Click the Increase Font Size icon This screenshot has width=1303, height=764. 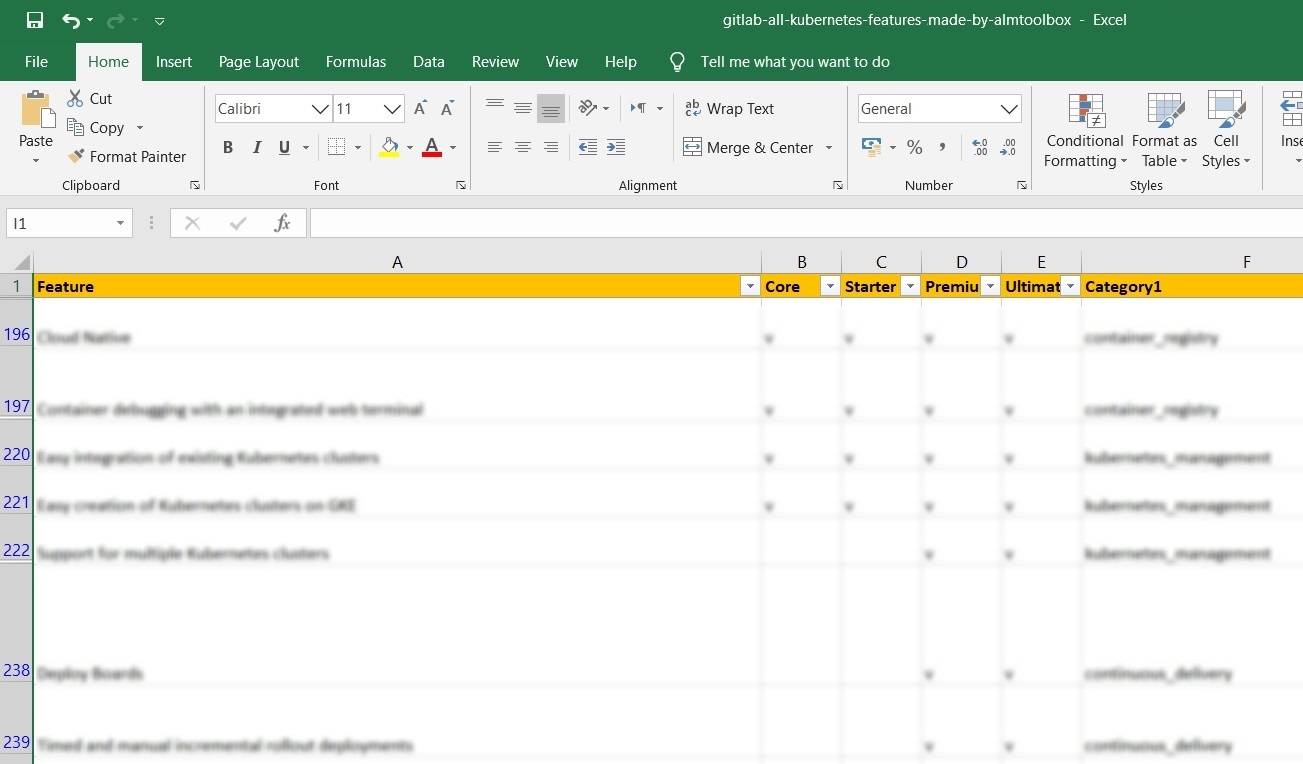click(421, 108)
